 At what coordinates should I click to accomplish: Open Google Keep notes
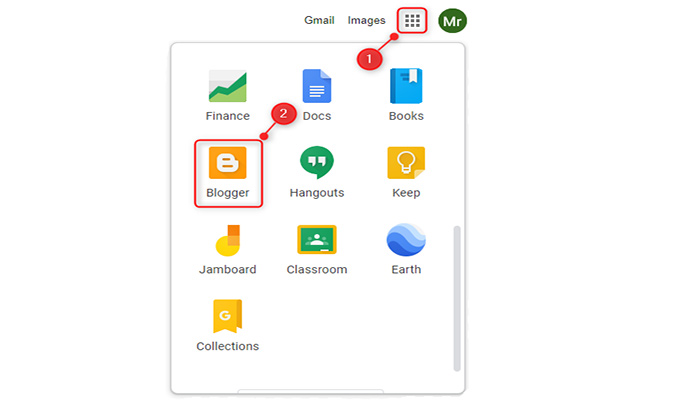(406, 173)
